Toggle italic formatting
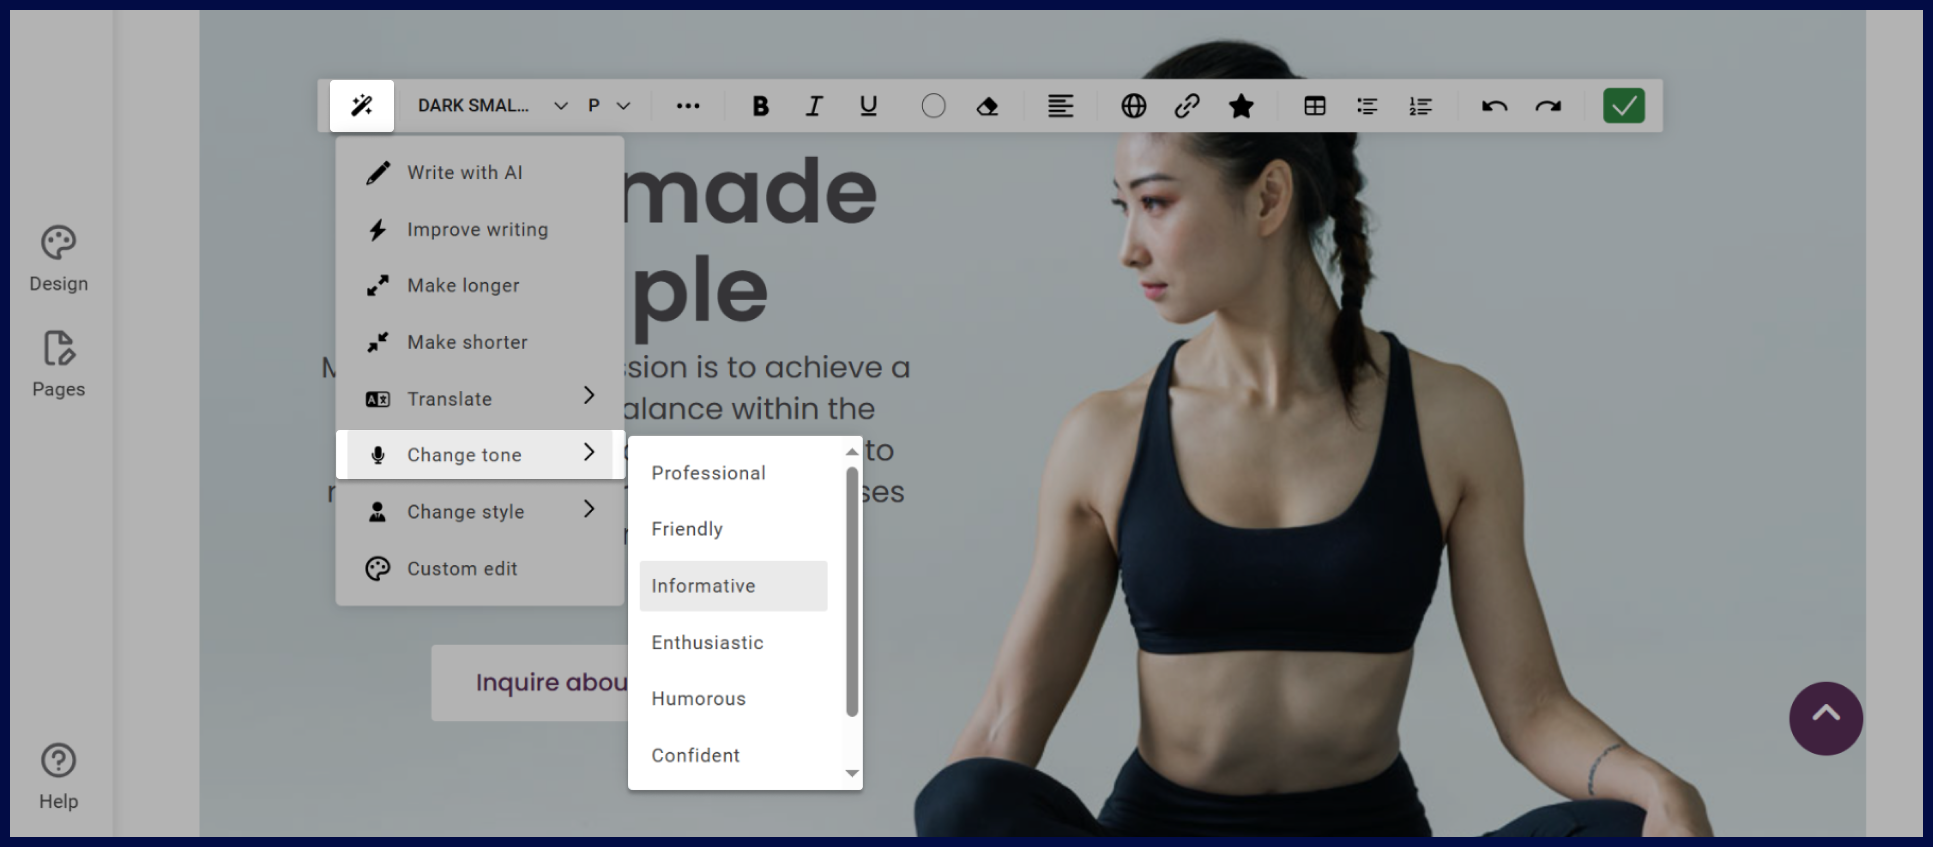The height and width of the screenshot is (847, 1933). coord(814,105)
